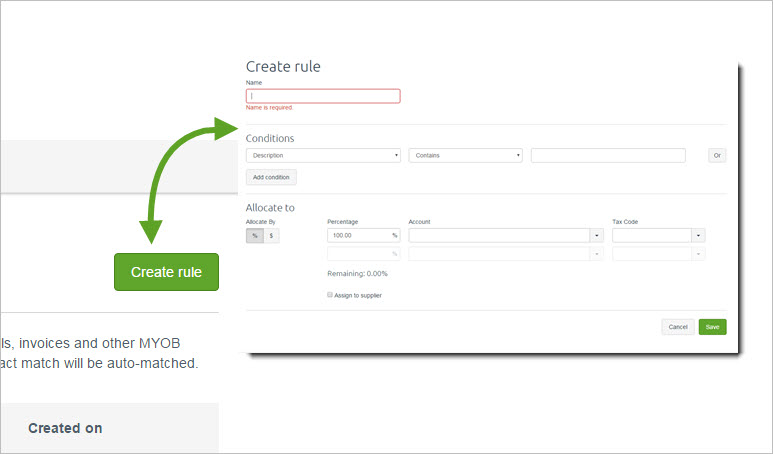Select allocate by percent toggle
This screenshot has width=773, height=454.
[x=254, y=236]
